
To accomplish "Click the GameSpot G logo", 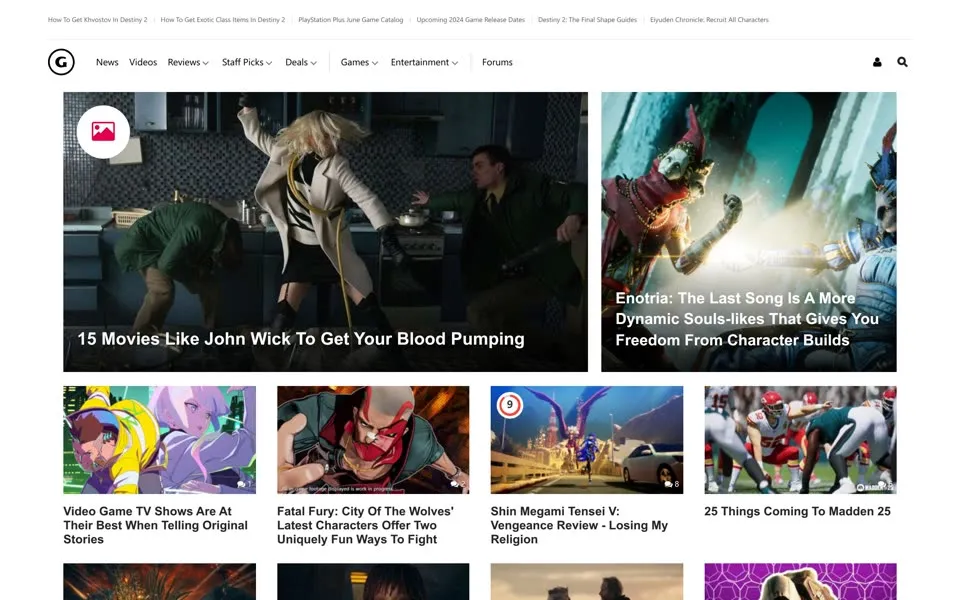I will (61, 62).
